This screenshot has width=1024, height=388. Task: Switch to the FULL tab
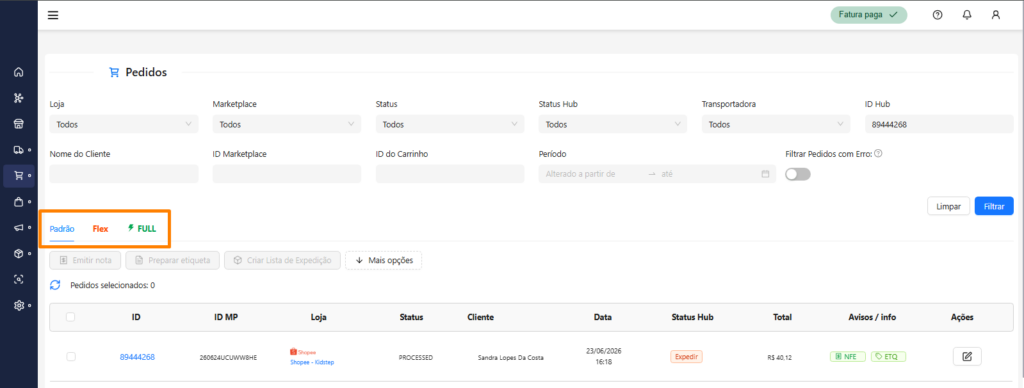142,229
